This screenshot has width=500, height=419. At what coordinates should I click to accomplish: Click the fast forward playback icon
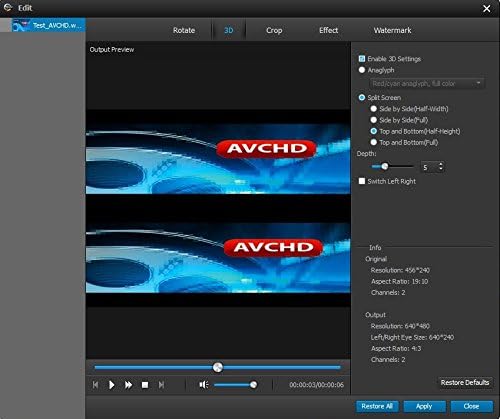tap(128, 385)
